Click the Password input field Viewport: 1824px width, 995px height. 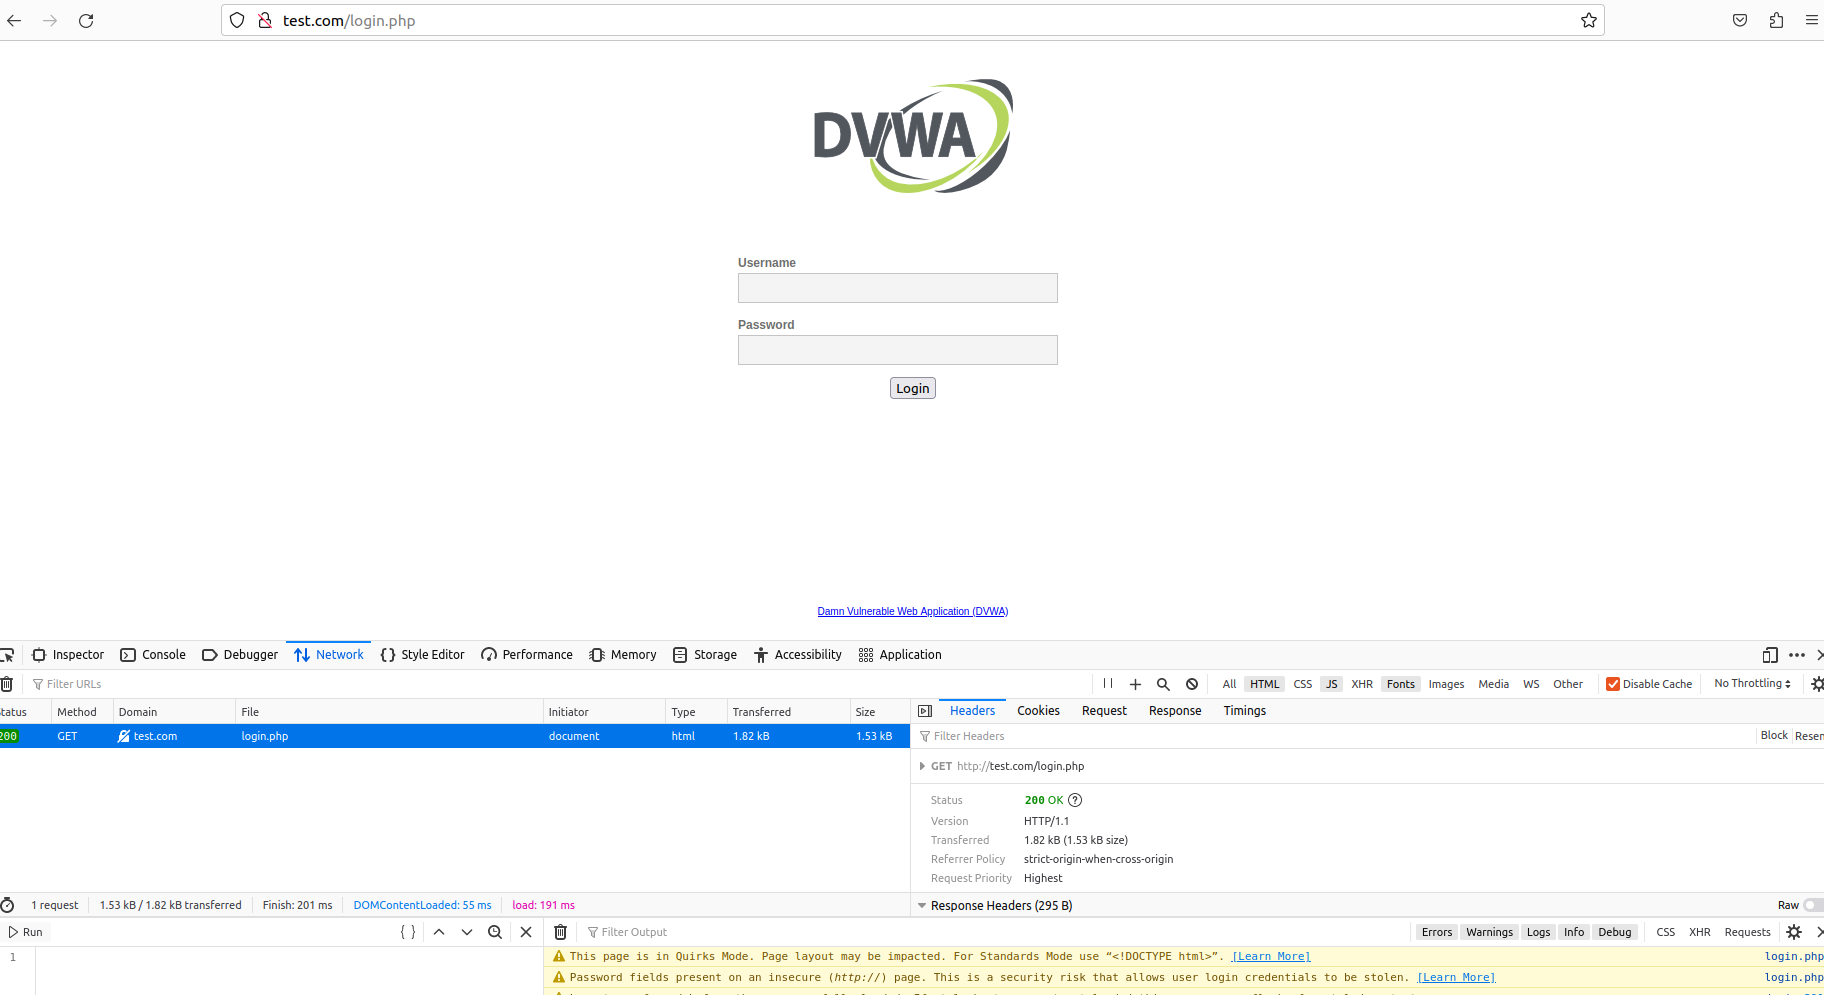point(898,350)
